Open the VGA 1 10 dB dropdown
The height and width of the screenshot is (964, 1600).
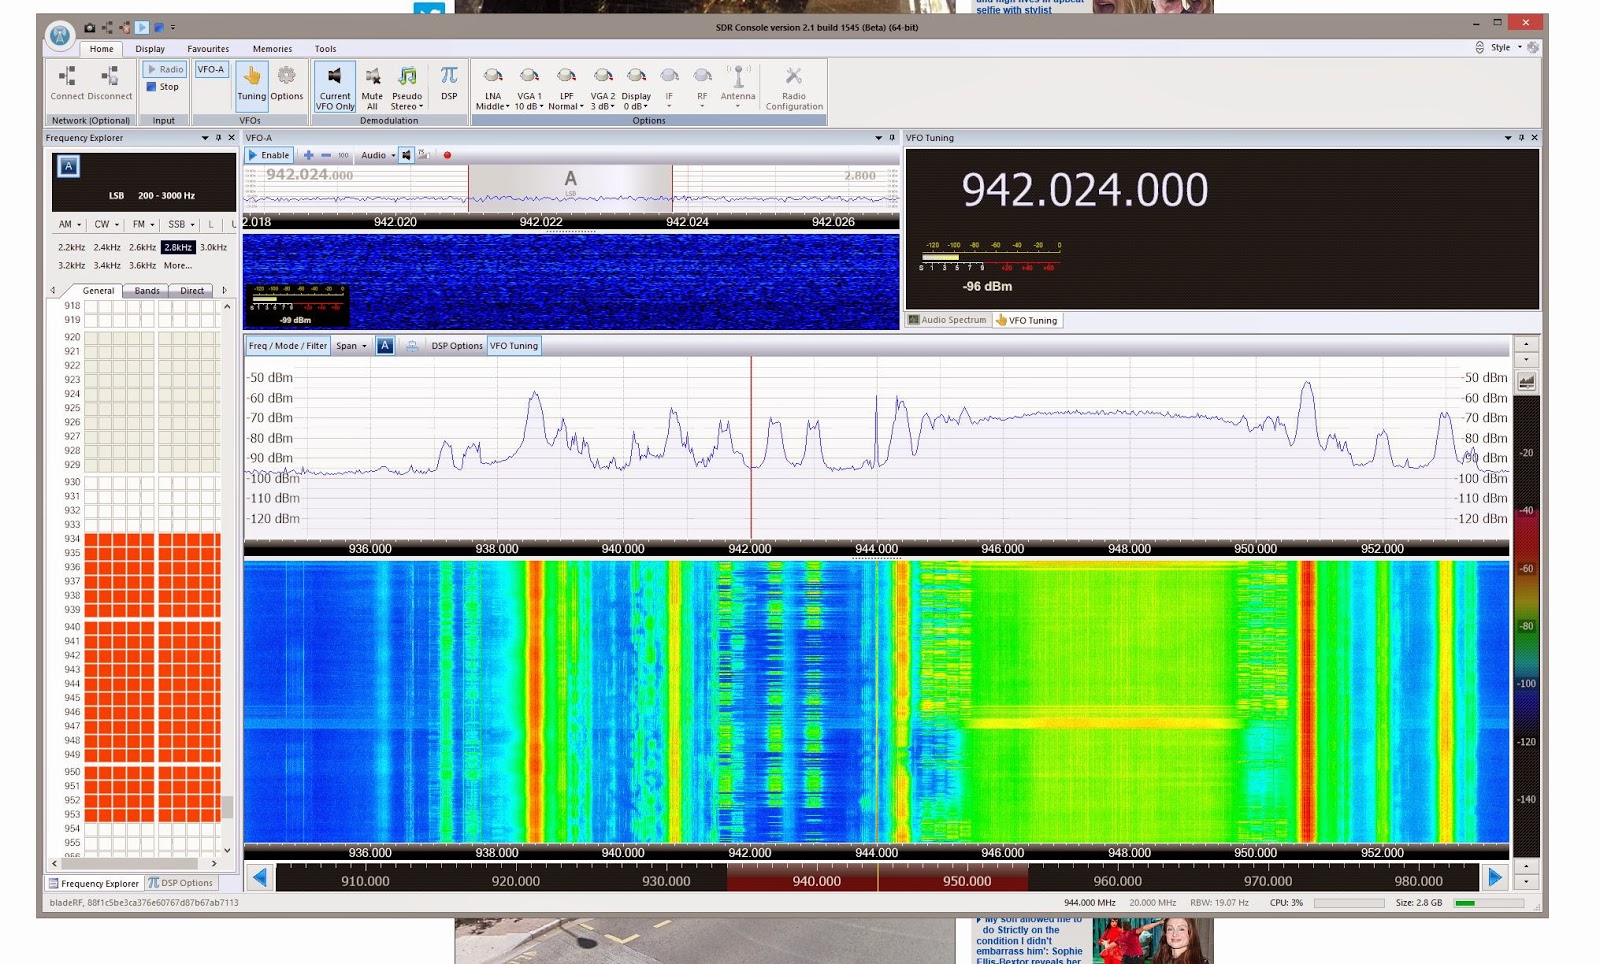[x=529, y=87]
